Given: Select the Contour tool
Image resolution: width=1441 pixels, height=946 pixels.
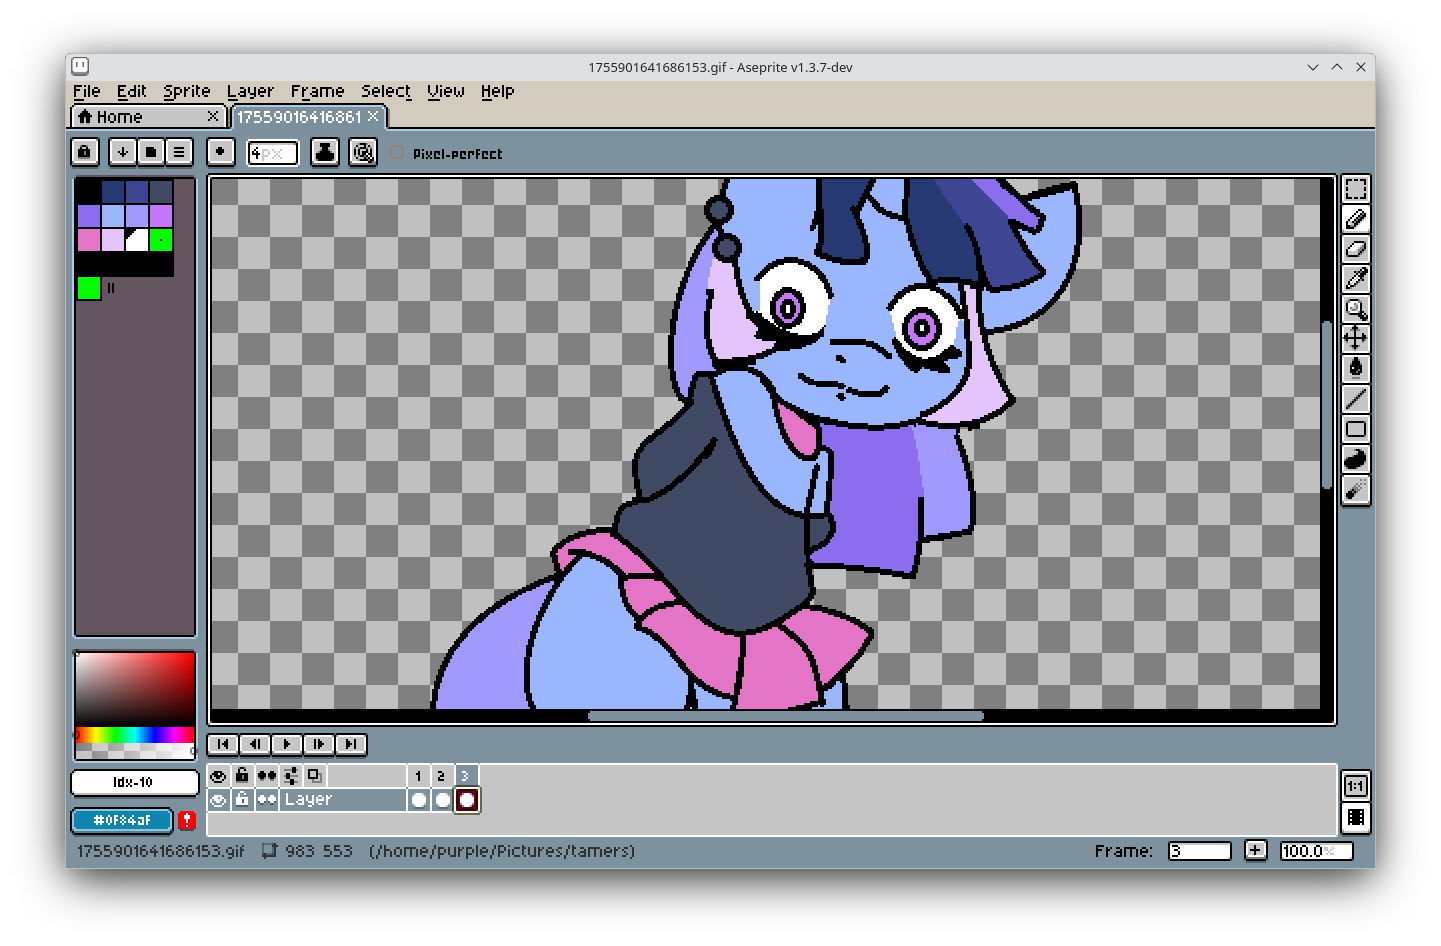Looking at the screenshot, I should [1355, 459].
